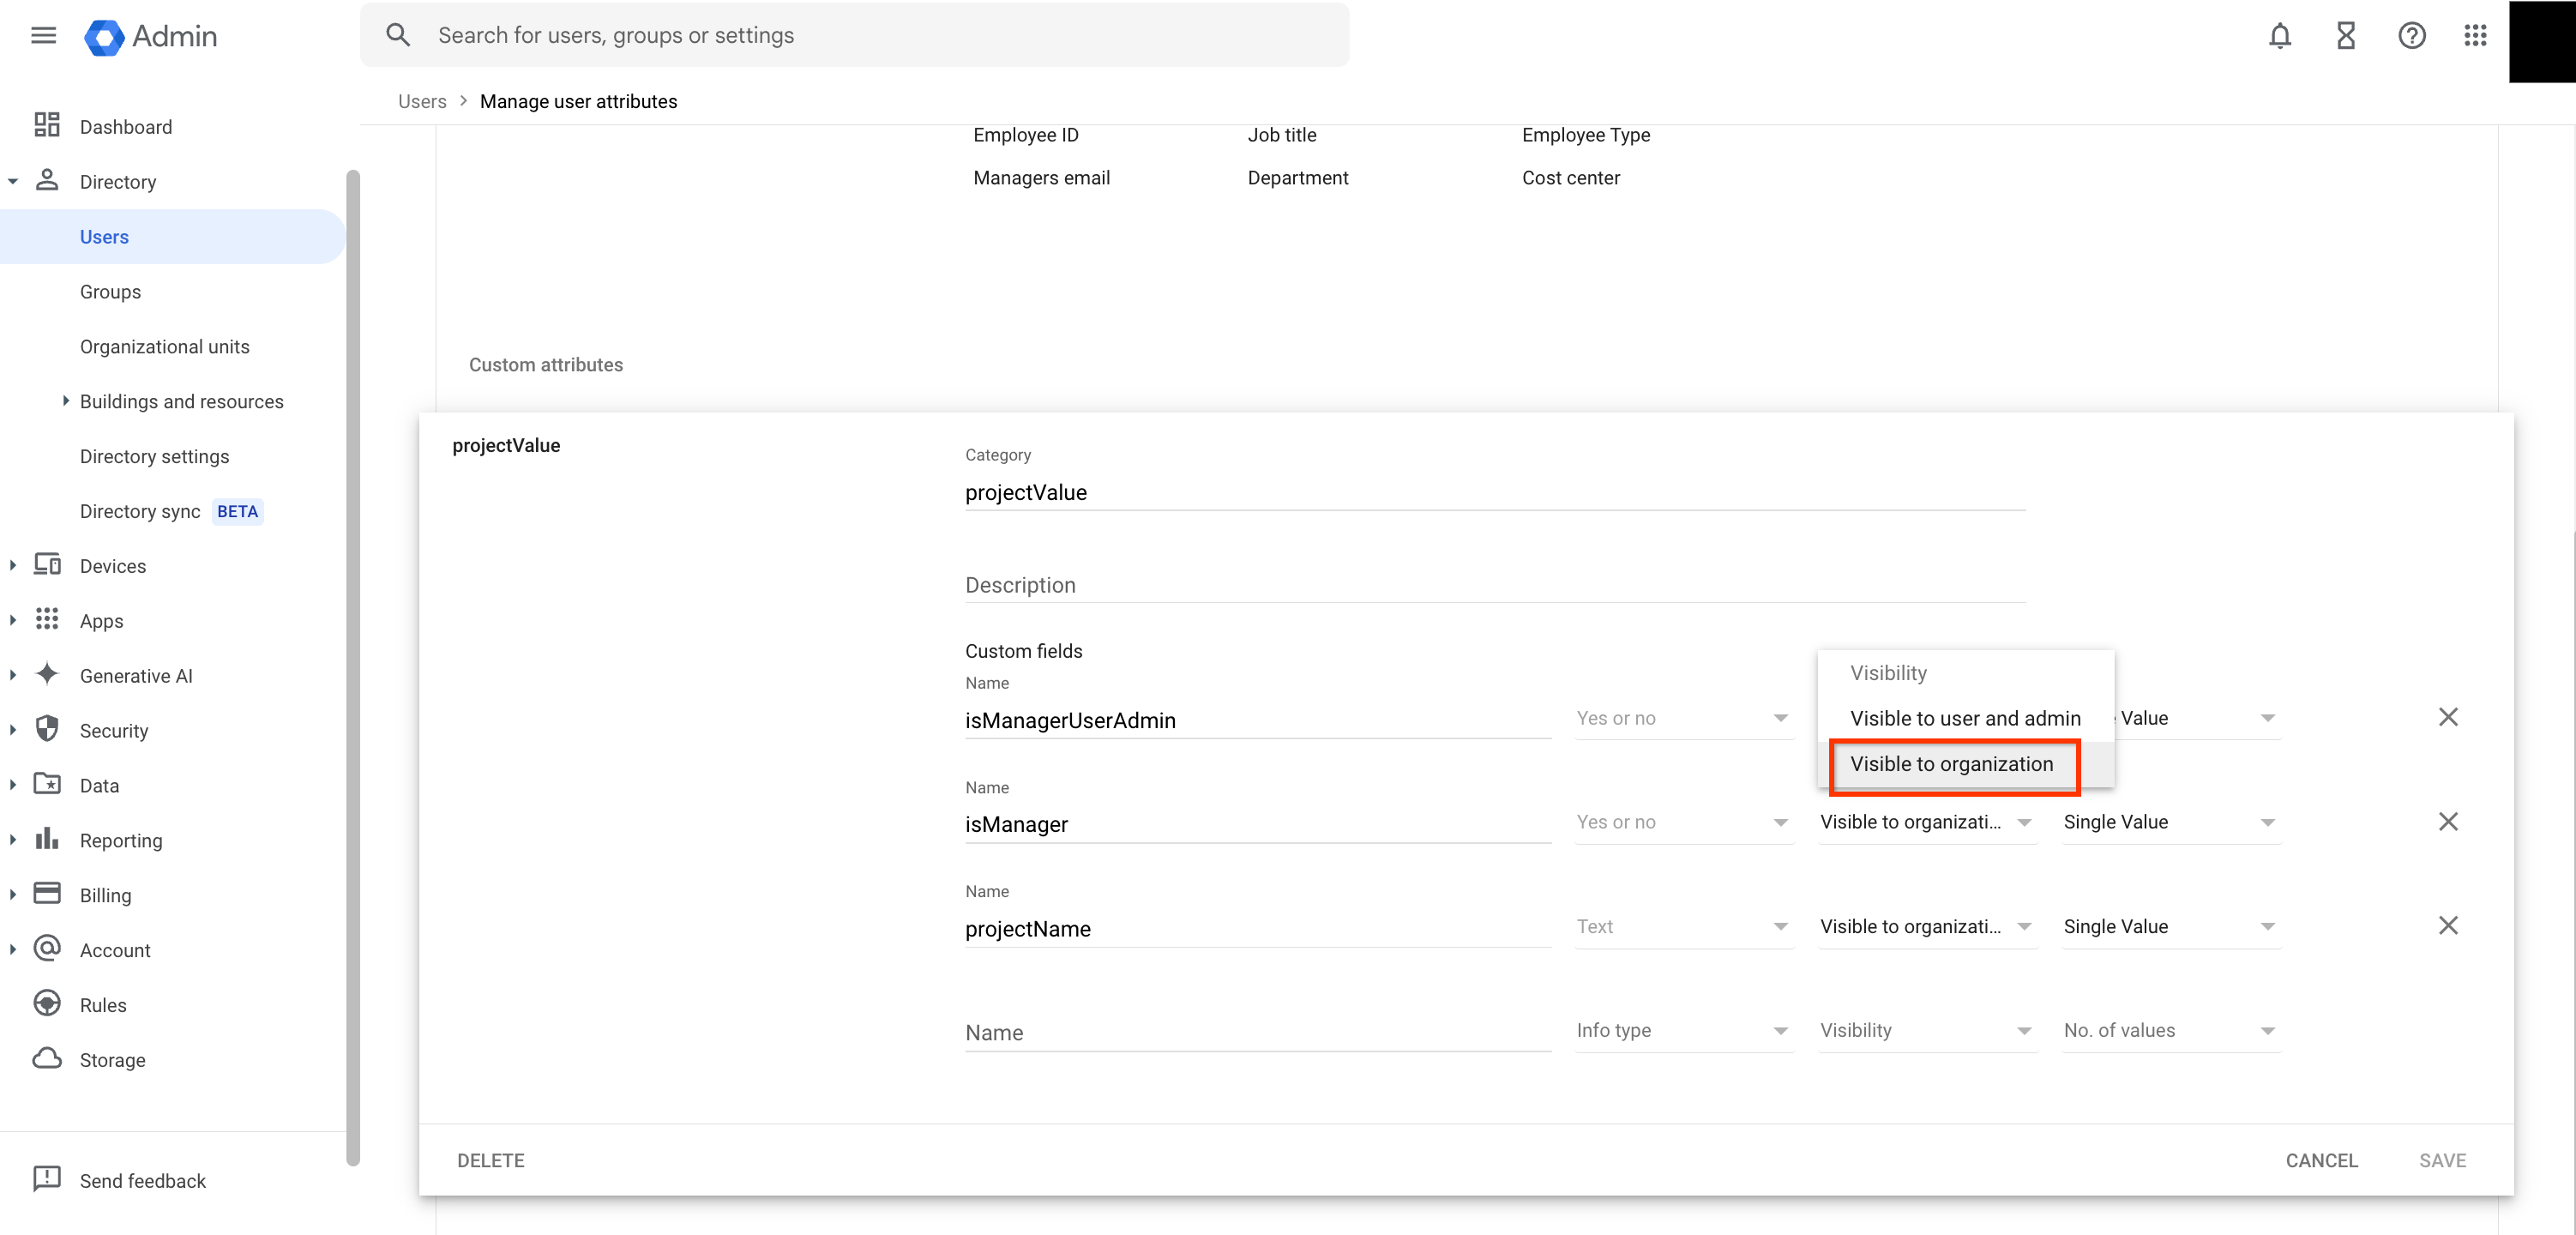Viewport: 2576px width, 1235px height.
Task: Select the Dashboard icon in sidebar
Action: (47, 125)
